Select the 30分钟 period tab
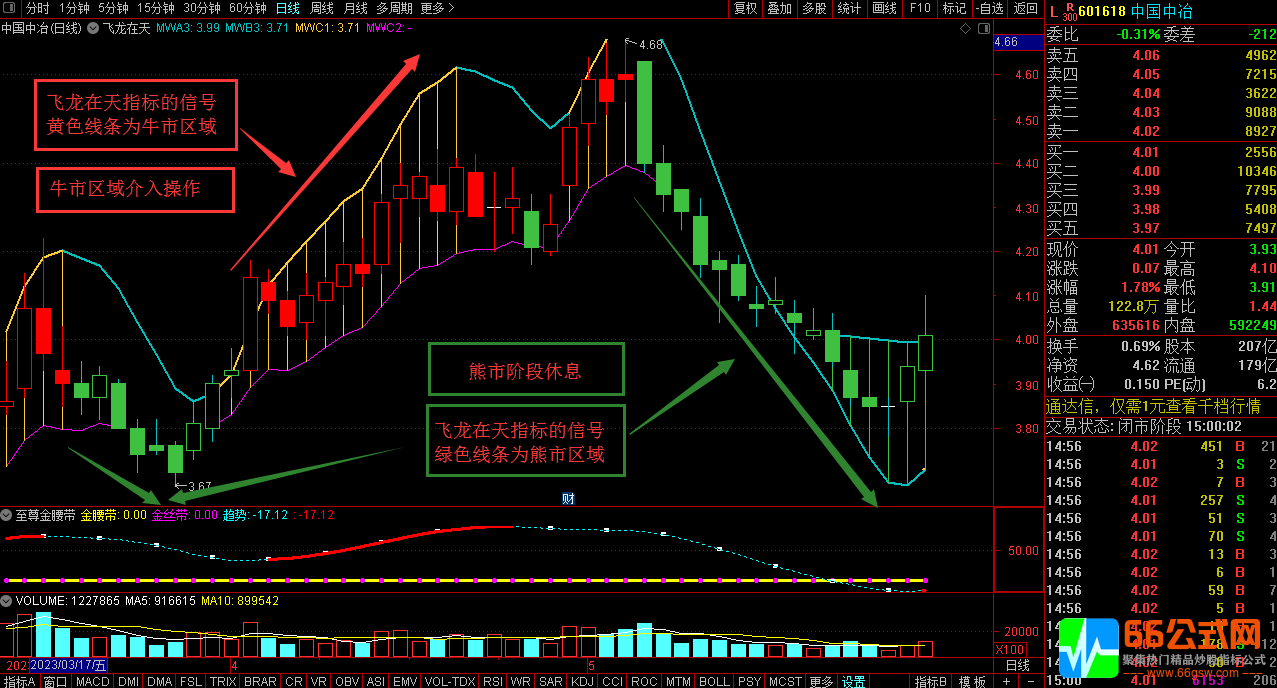The height and width of the screenshot is (688, 1277). 202,8
